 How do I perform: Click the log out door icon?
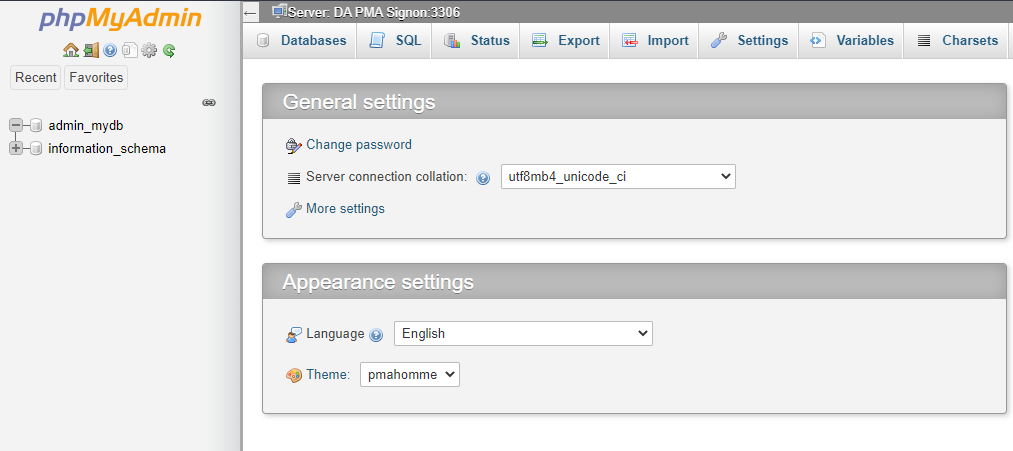pos(91,50)
